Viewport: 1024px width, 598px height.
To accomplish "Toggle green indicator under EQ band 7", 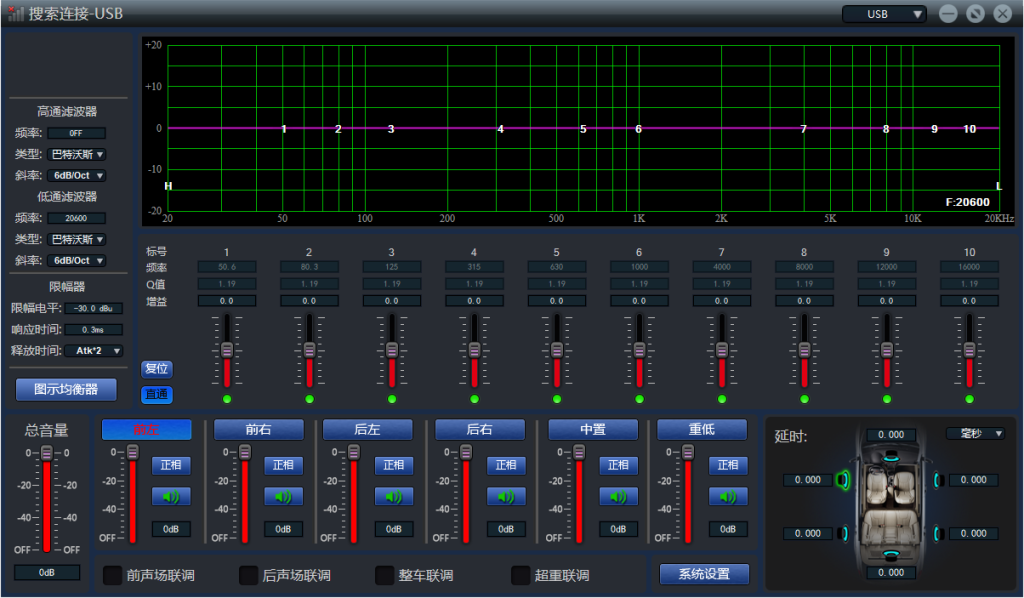I will pyautogui.click(x=722, y=399).
